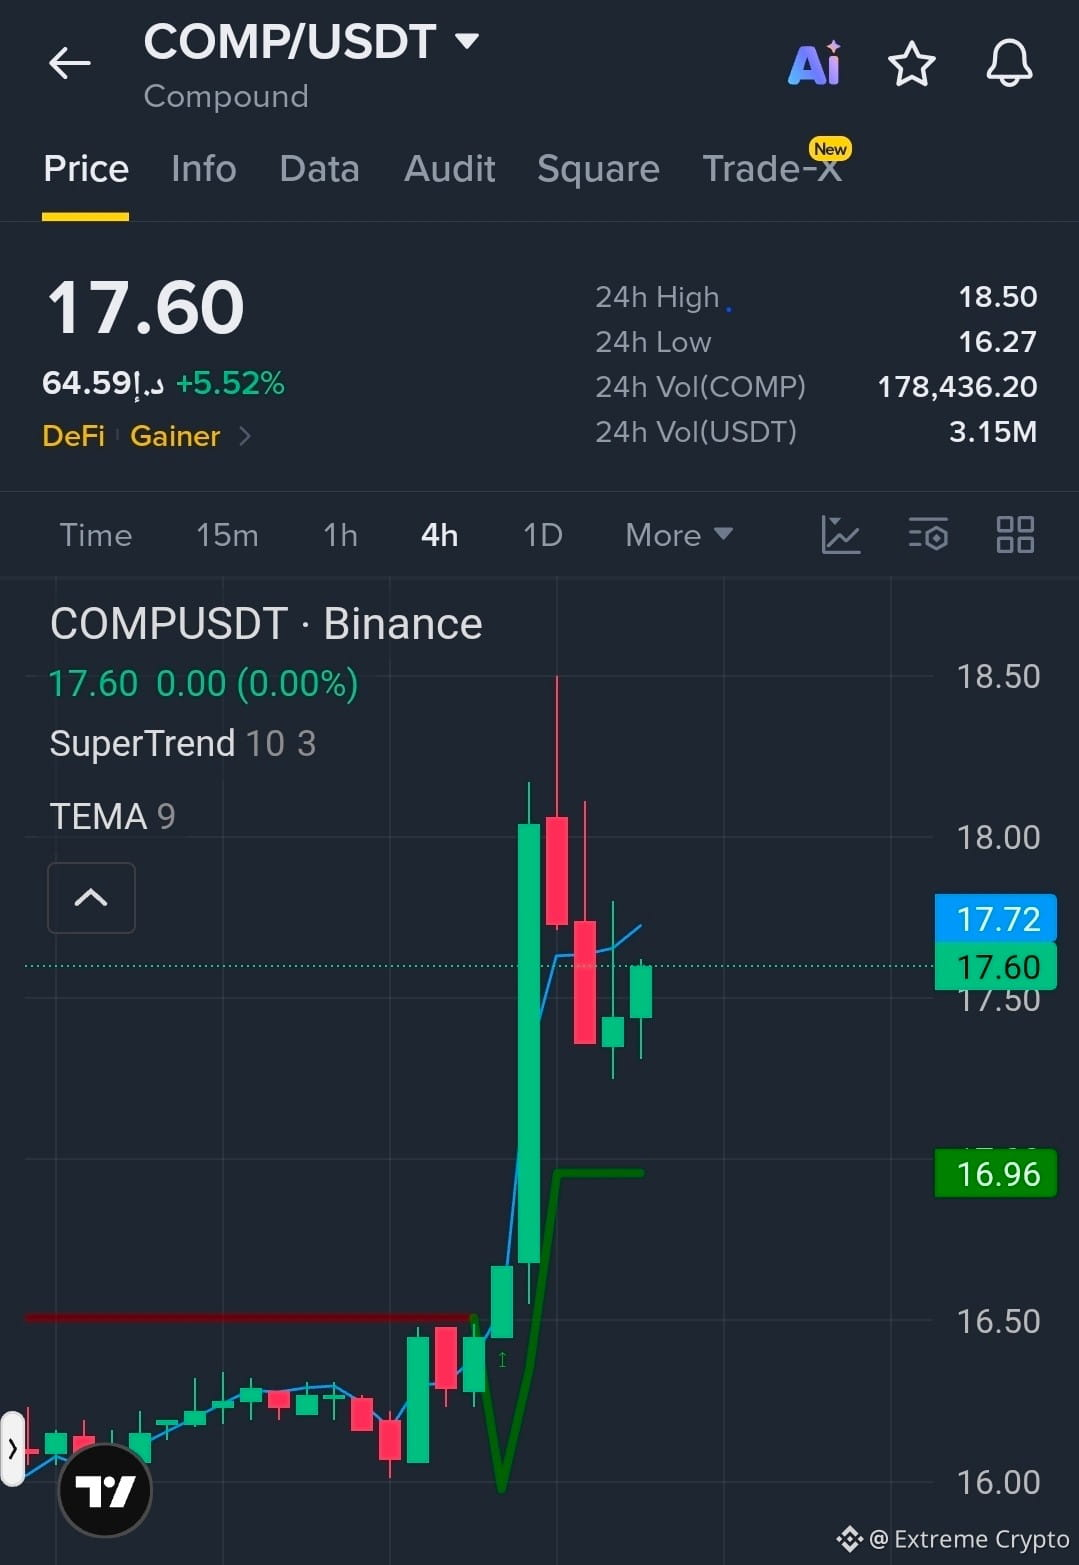Click the 24h Vol(USDT) value 3.15M
1079x1565 pixels.
click(993, 432)
